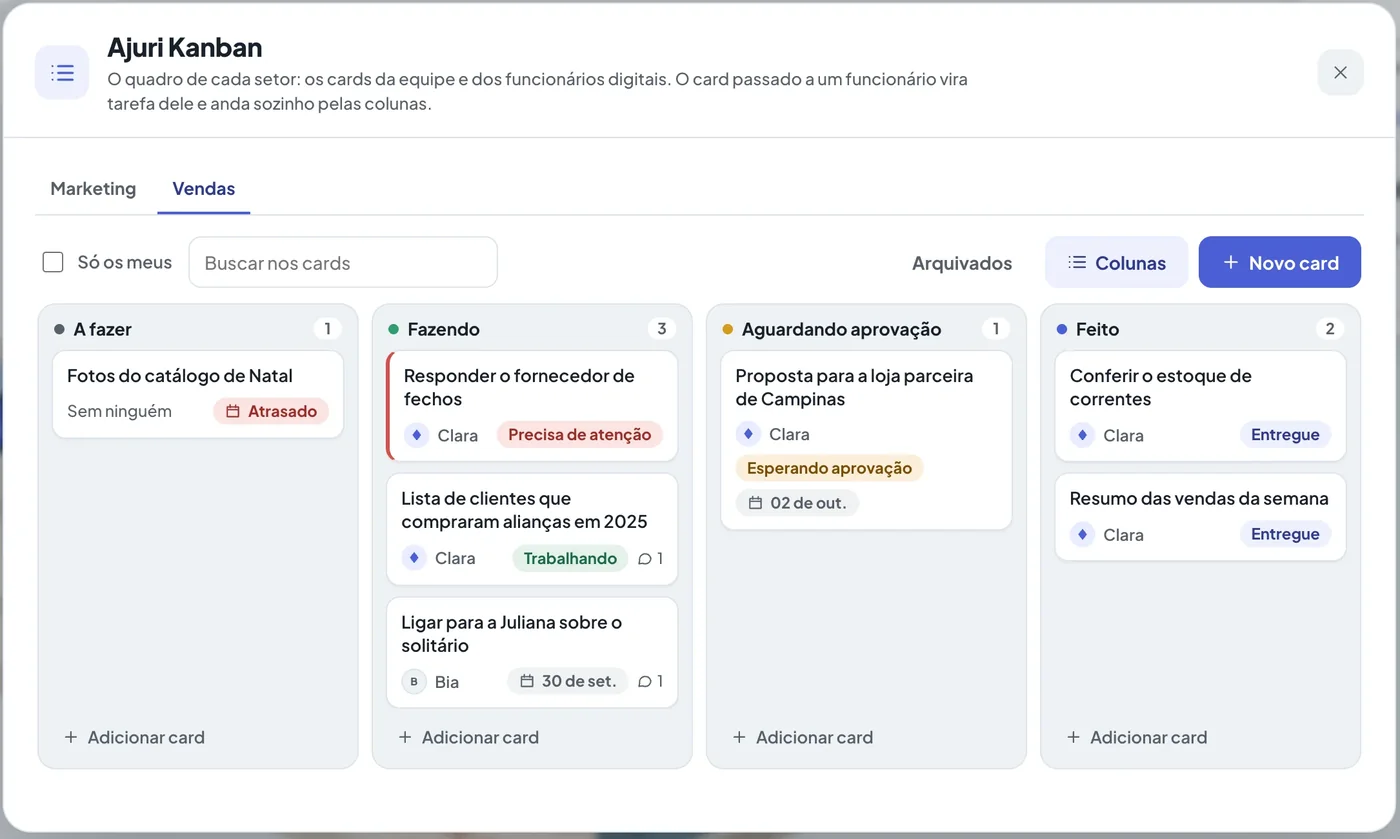This screenshot has width=1400, height=839.
Task: Close the Ajuri Kanban dialog
Action: tap(1340, 73)
